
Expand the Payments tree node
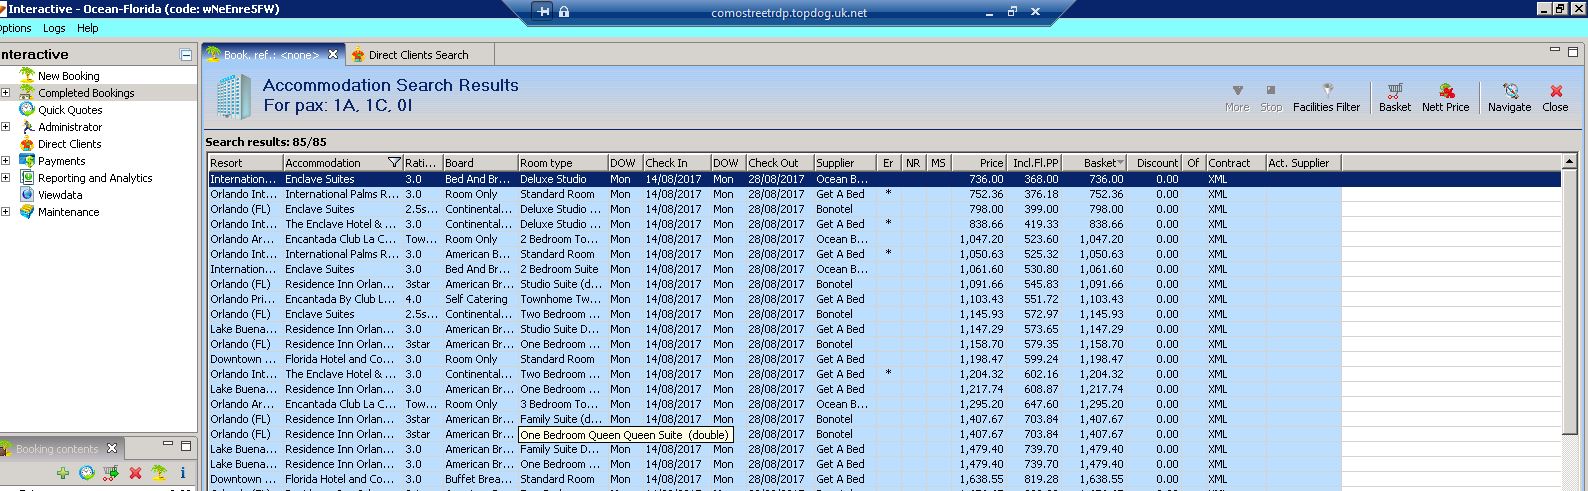(x=5, y=160)
